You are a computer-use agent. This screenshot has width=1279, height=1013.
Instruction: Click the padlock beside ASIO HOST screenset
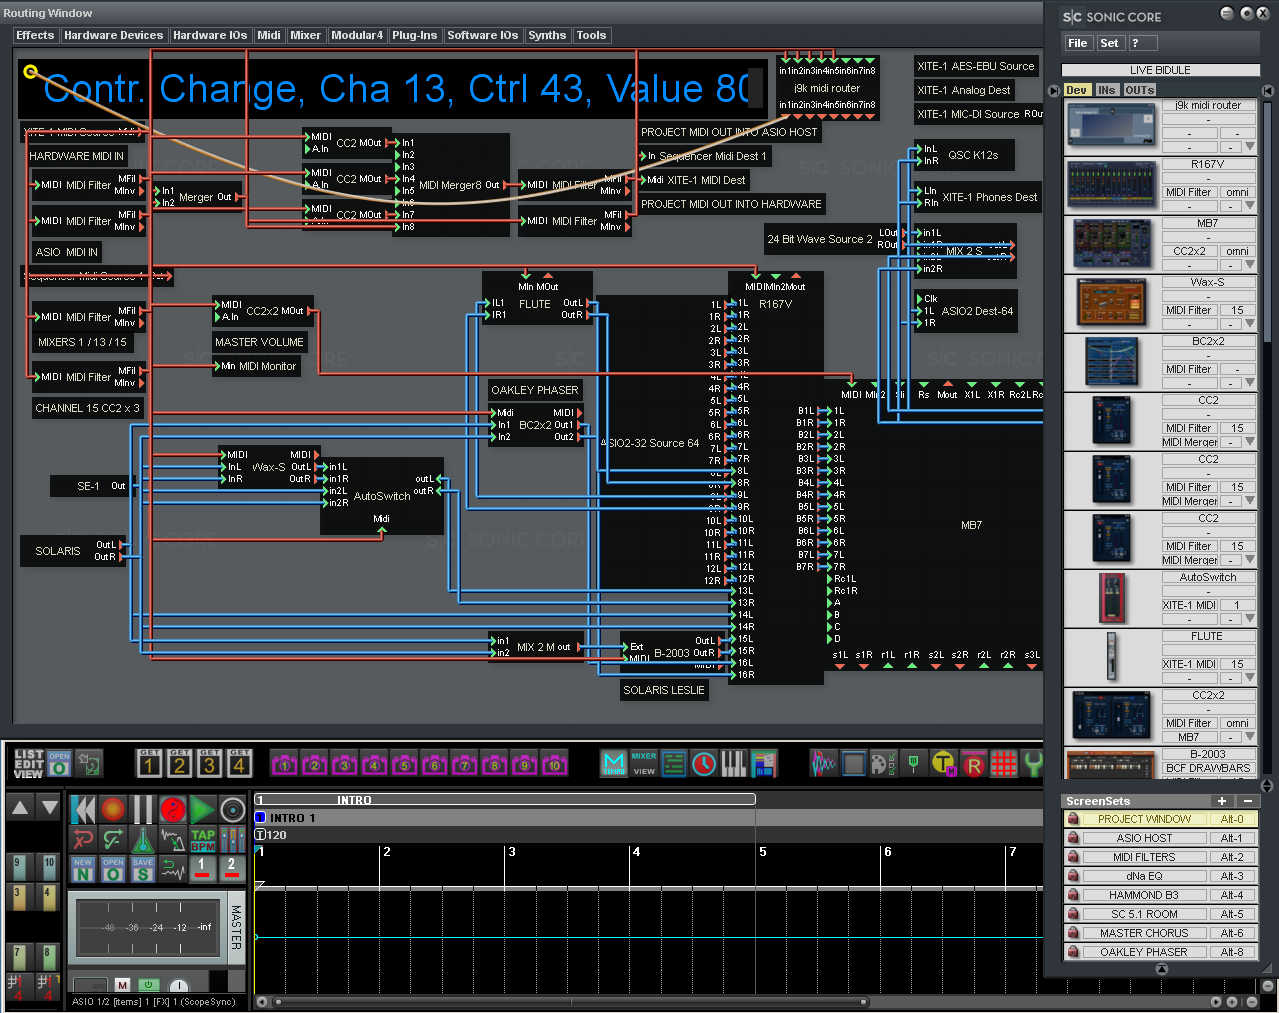[1073, 838]
